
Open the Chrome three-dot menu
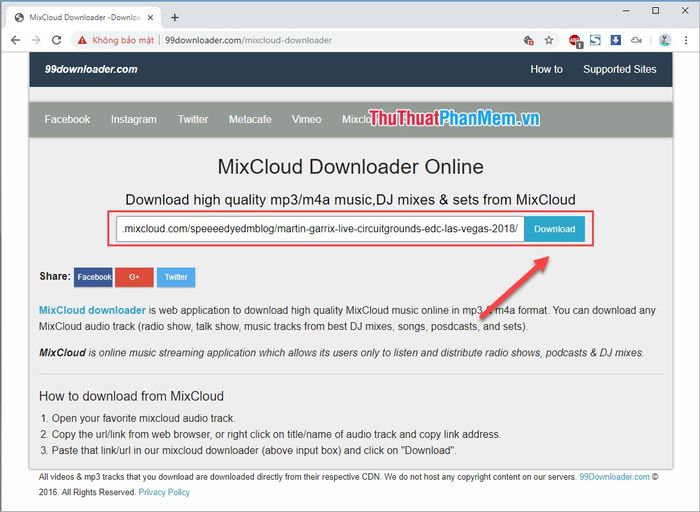pos(686,40)
